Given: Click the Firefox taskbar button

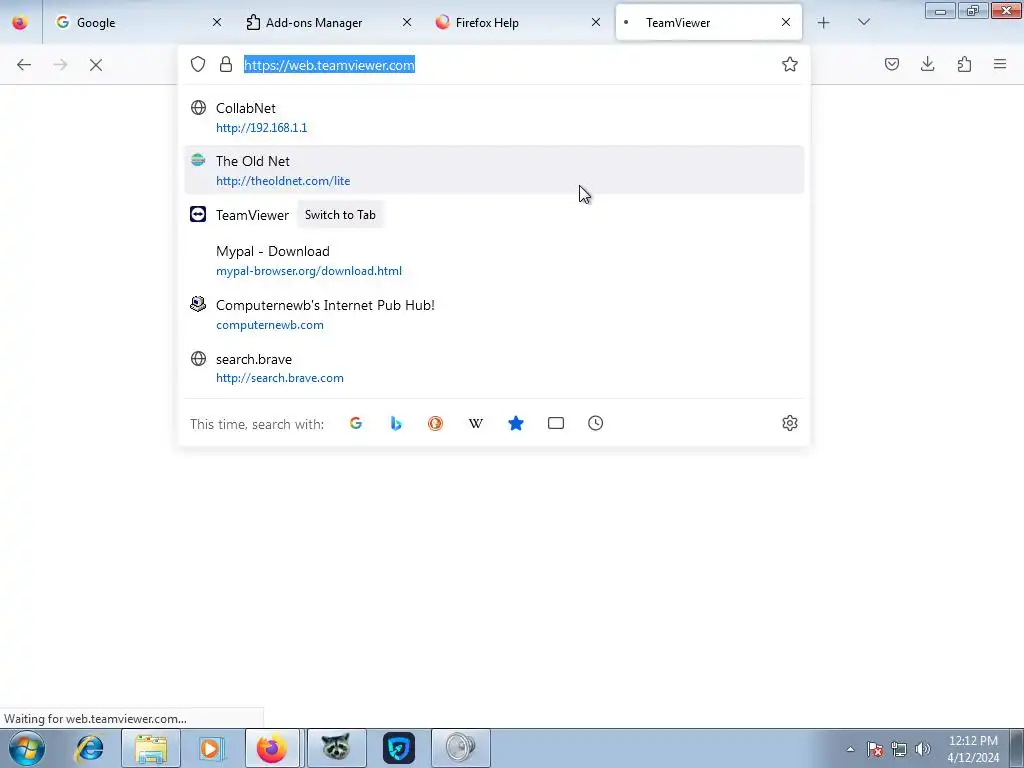Looking at the screenshot, I should 272,748.
